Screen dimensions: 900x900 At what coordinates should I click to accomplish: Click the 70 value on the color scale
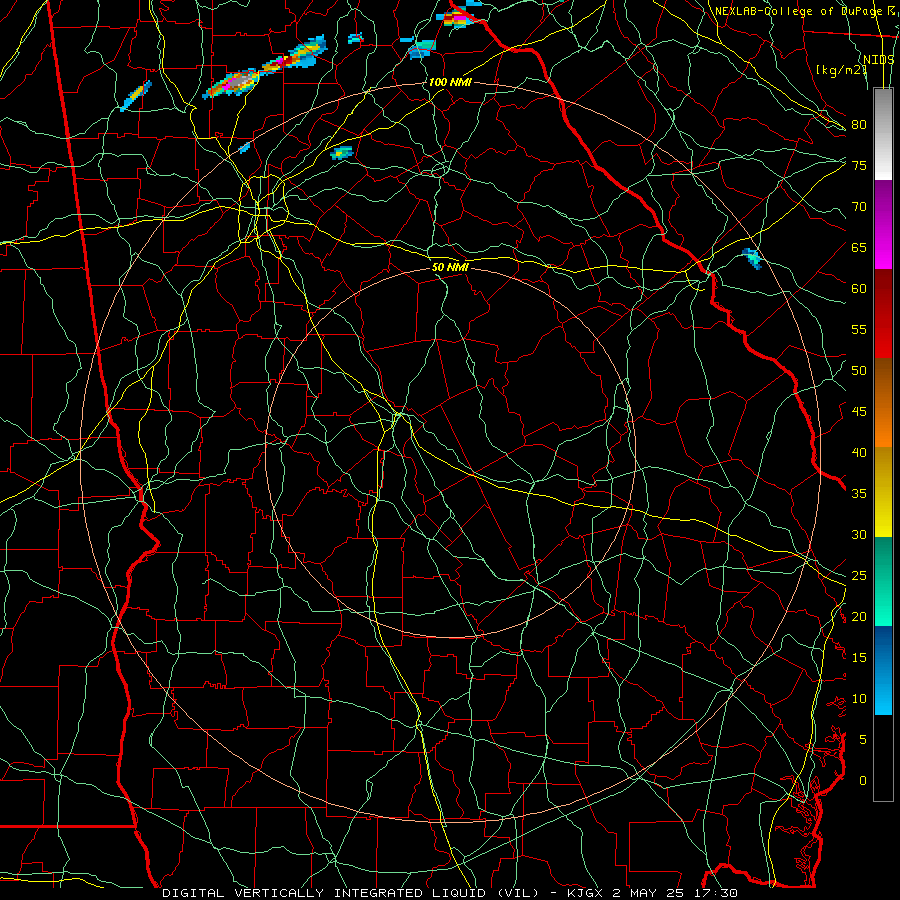click(x=859, y=207)
